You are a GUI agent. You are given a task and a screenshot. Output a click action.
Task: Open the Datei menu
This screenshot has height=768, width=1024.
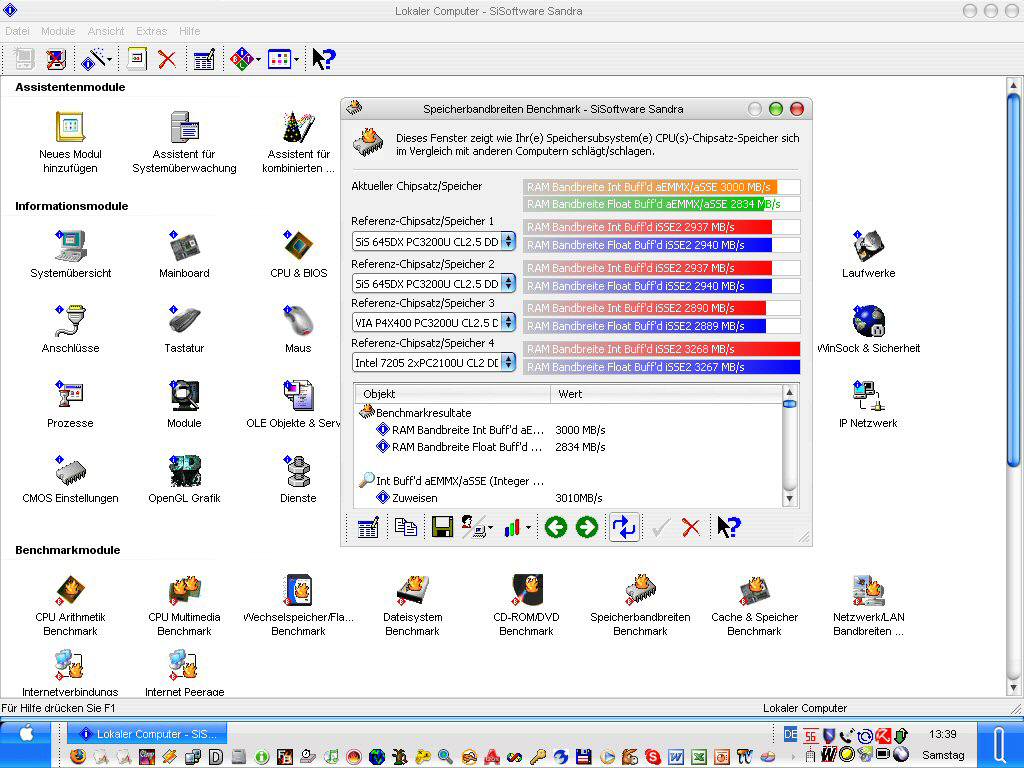(x=17, y=31)
